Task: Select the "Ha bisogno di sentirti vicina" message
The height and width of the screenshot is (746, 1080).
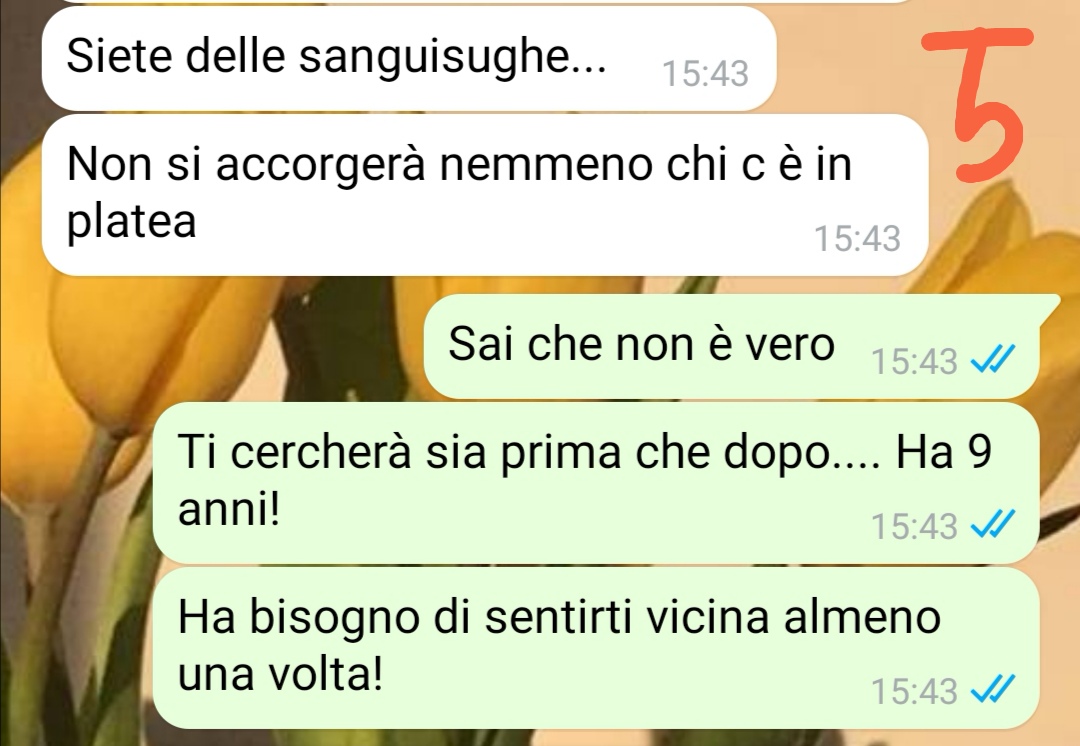Action: tap(596, 648)
